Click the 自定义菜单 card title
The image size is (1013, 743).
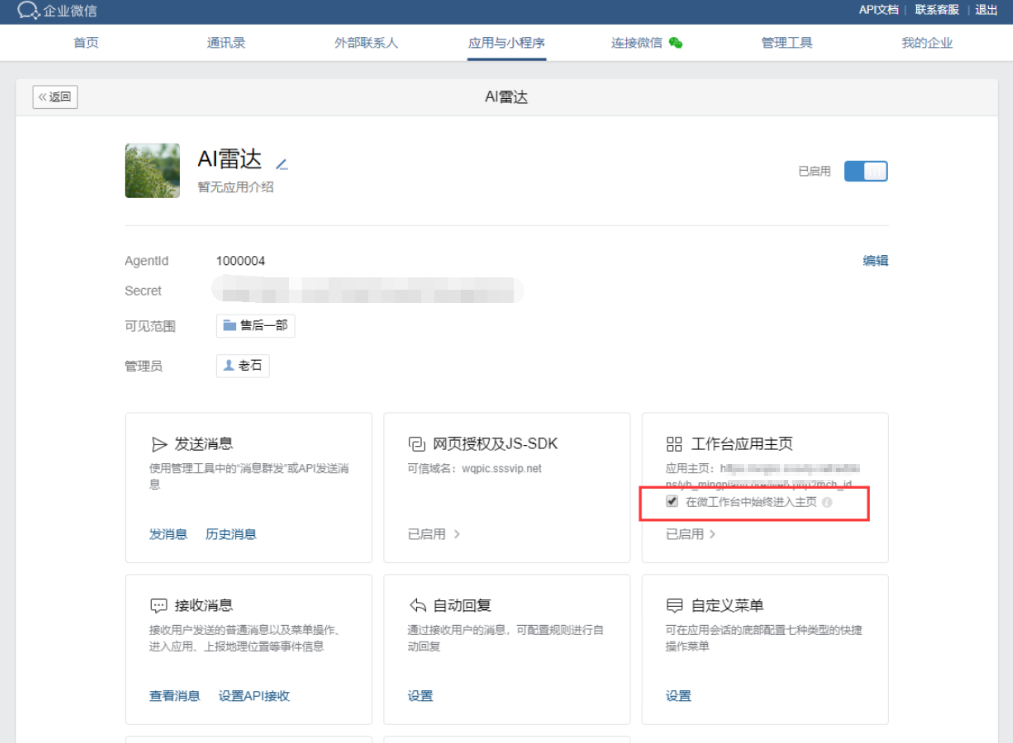(727, 605)
